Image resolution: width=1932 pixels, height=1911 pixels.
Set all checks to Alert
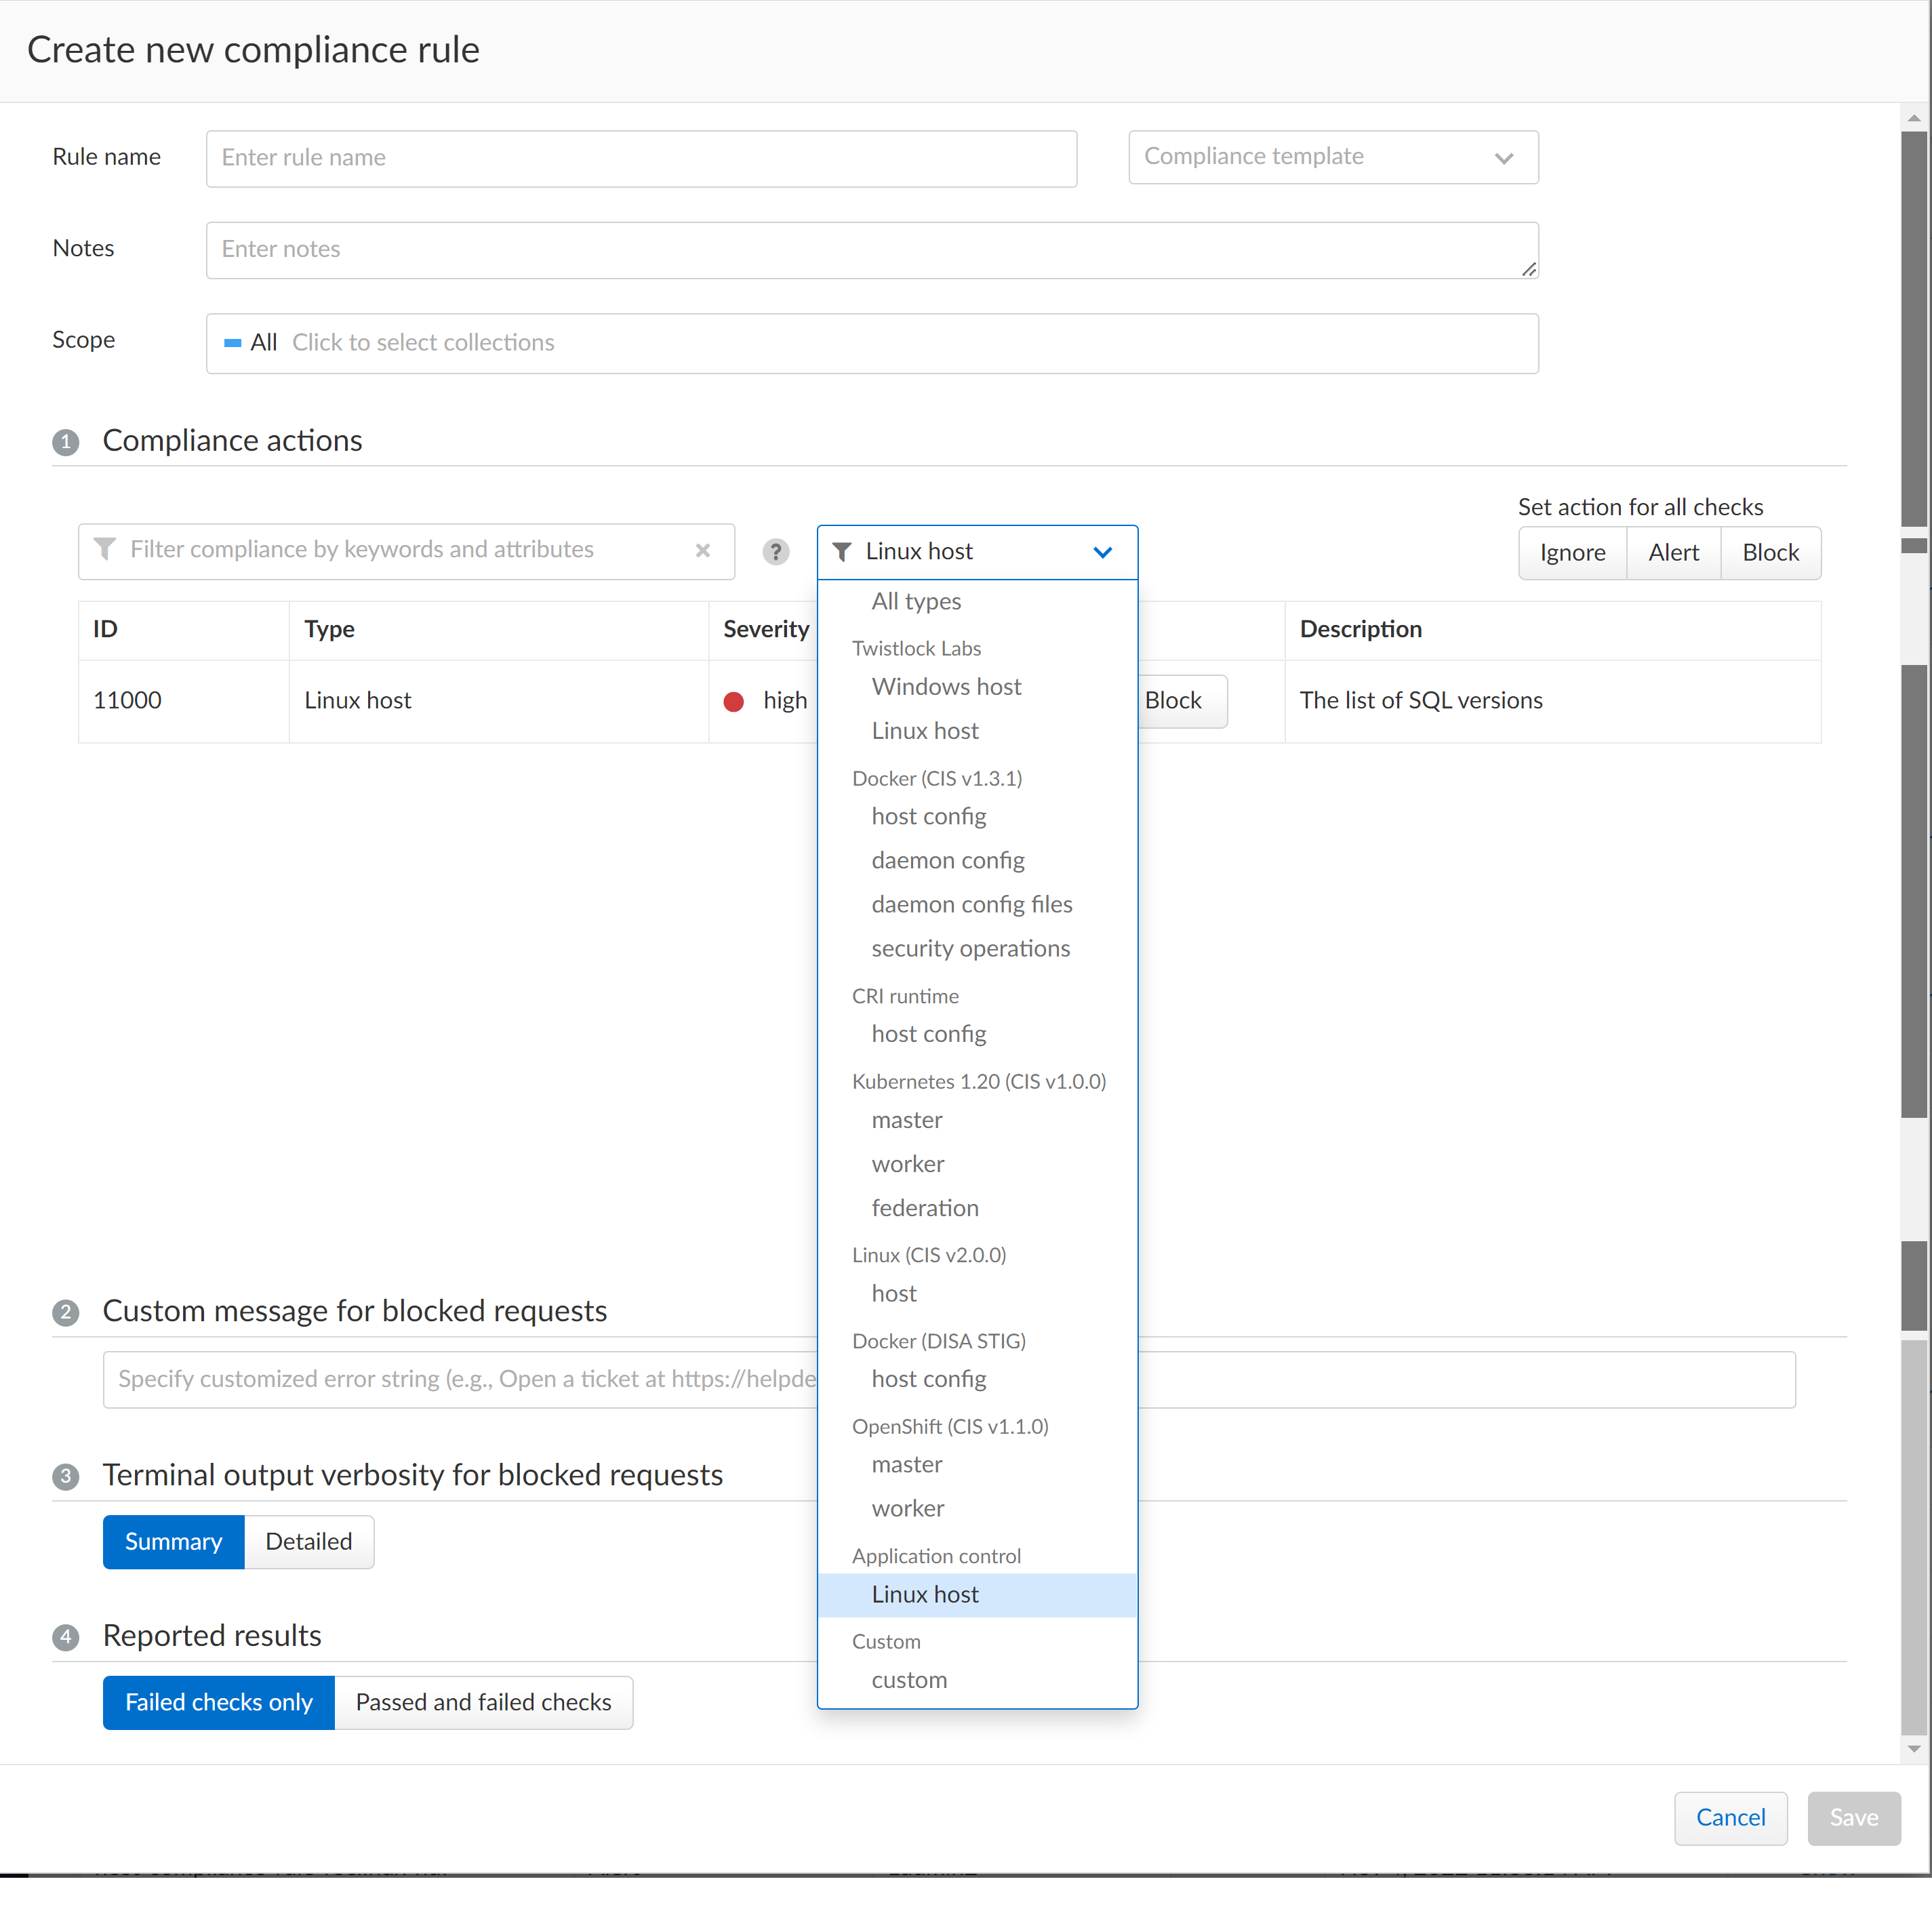[1673, 553]
